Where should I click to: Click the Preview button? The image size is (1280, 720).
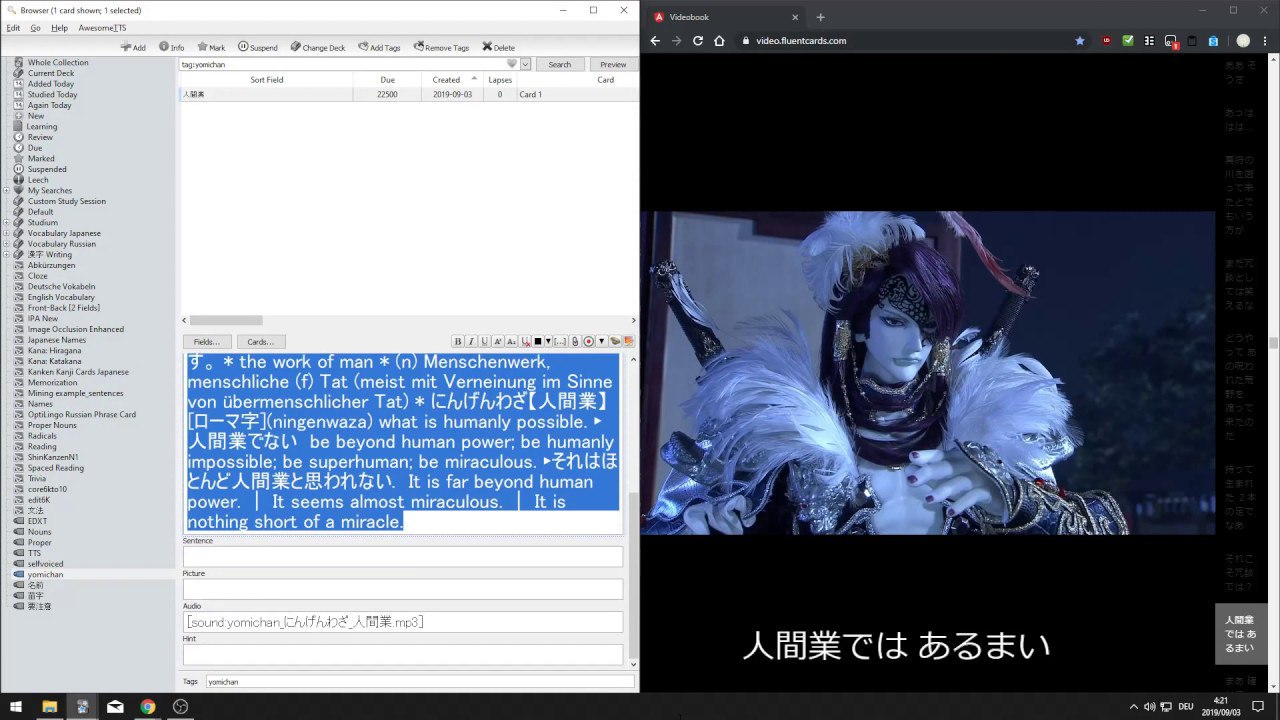[x=613, y=64]
